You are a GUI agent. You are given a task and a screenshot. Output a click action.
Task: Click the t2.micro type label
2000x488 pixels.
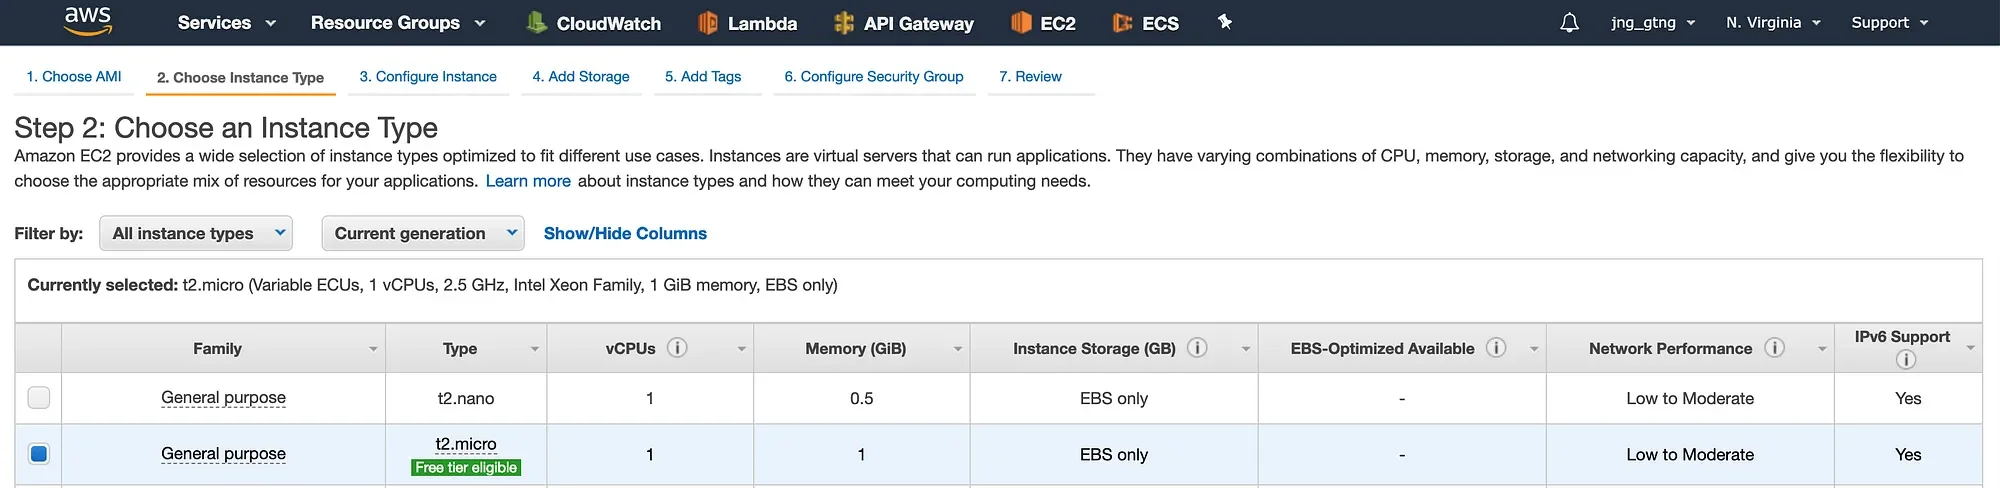[466, 444]
